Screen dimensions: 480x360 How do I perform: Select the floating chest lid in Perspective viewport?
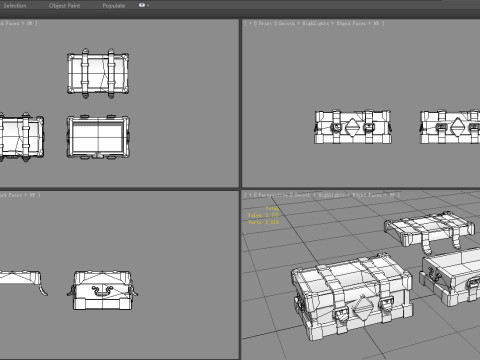coord(430,232)
